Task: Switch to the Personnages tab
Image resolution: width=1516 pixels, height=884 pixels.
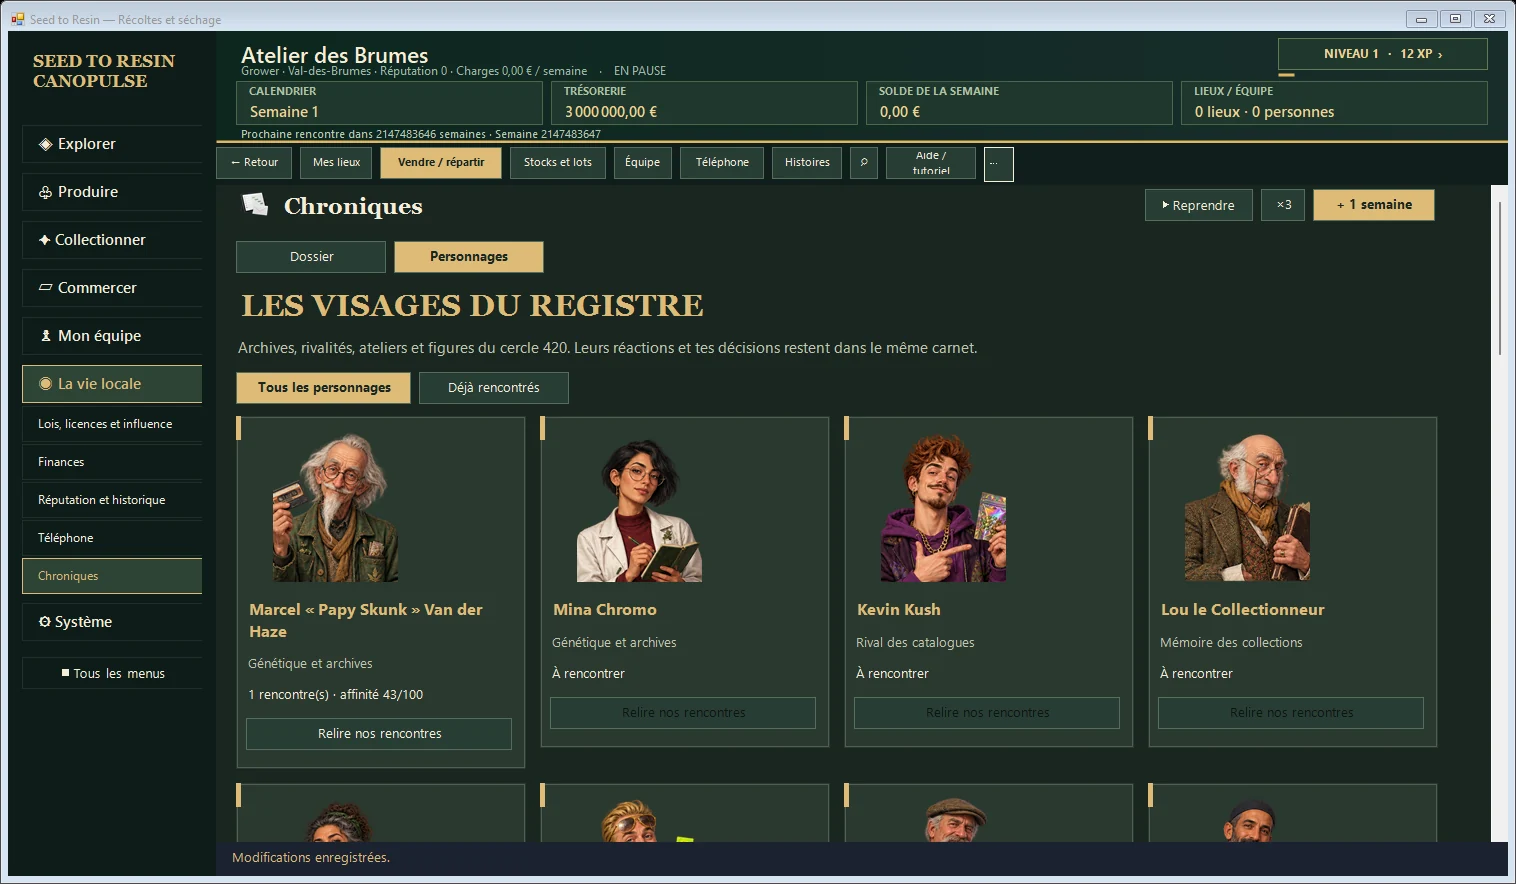Action: 469,257
